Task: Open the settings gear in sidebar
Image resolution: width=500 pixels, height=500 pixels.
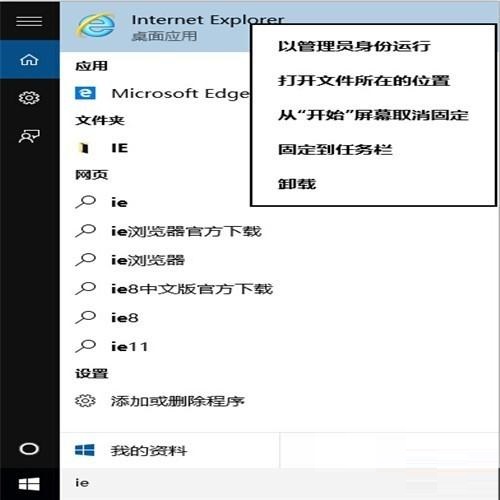Action: pos(29,98)
